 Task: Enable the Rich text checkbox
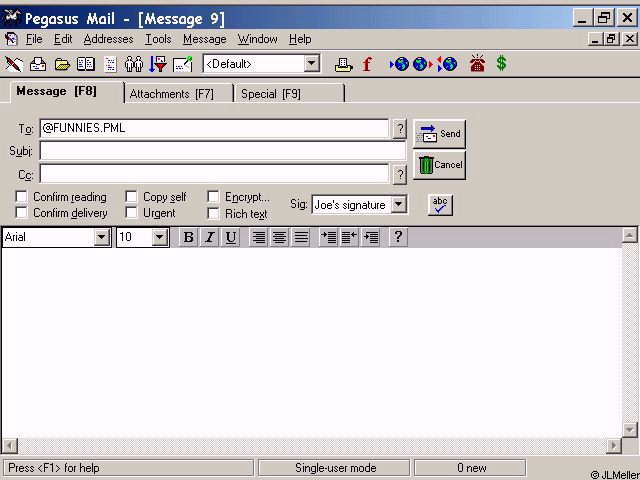(213, 213)
